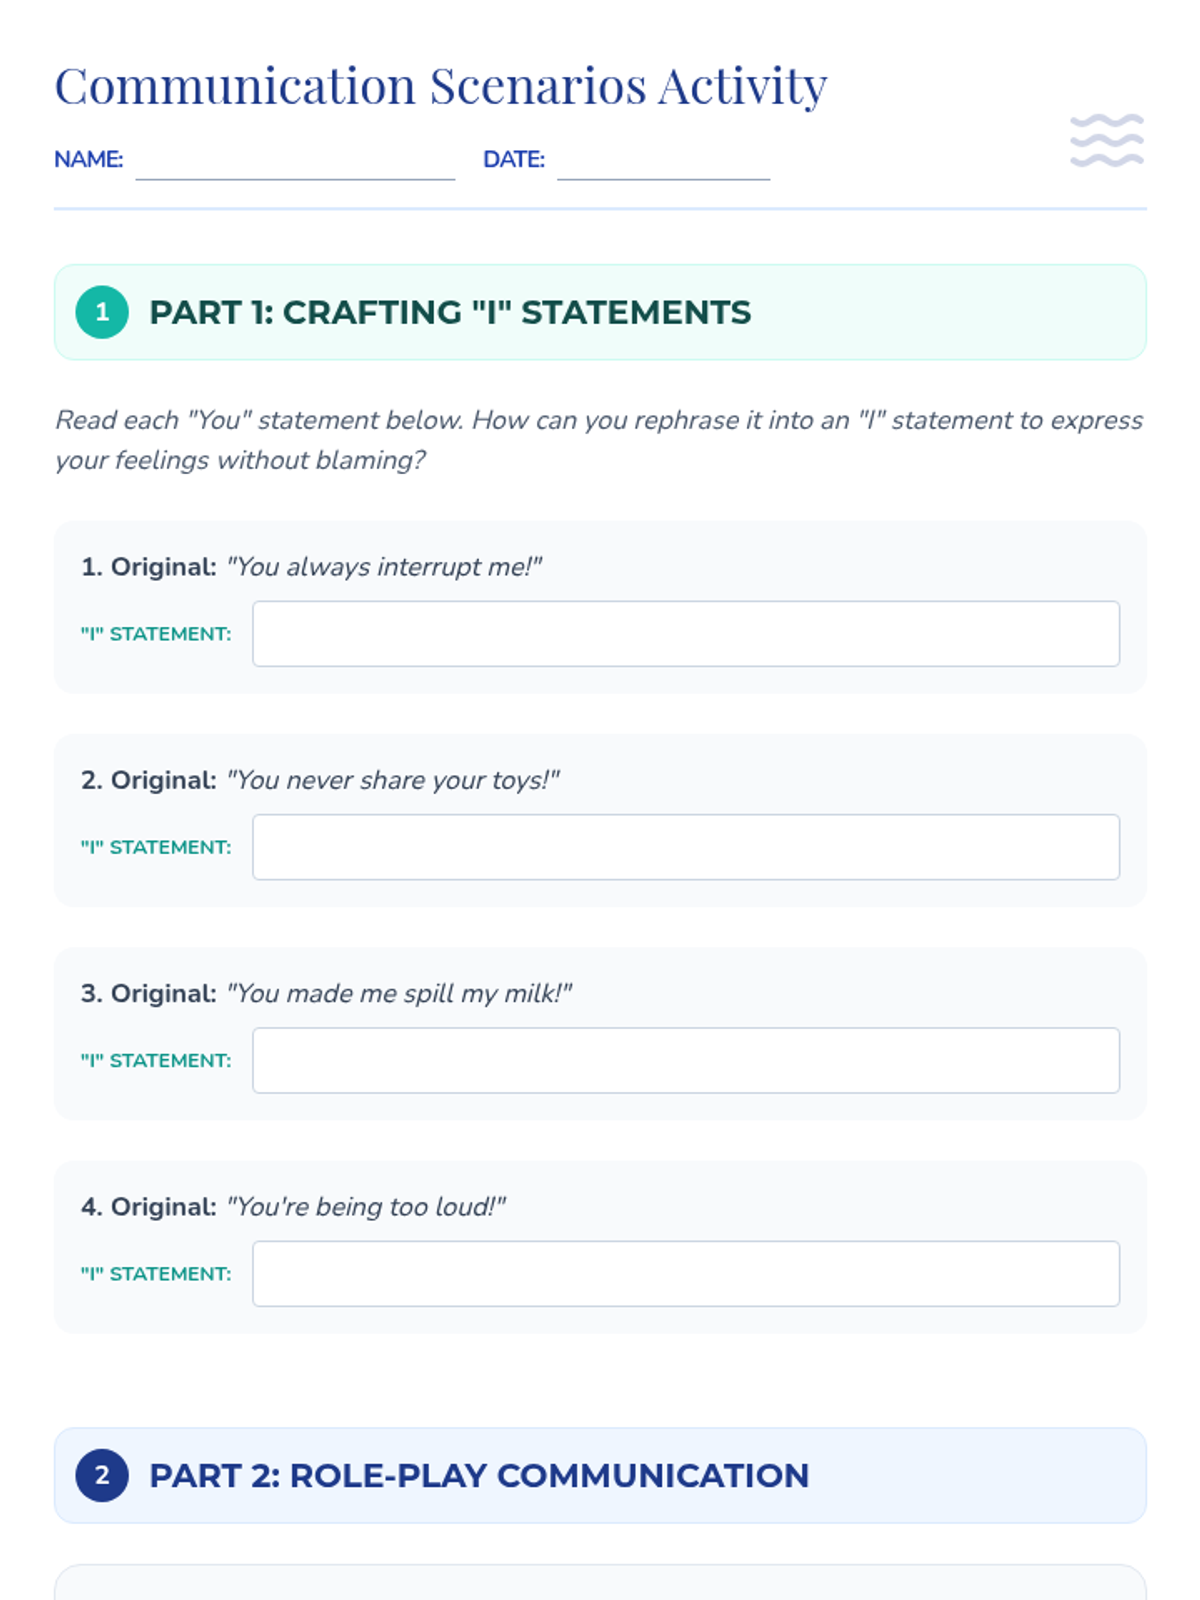
Task: Click the "You're being too loud!" text
Action: coord(366,1207)
